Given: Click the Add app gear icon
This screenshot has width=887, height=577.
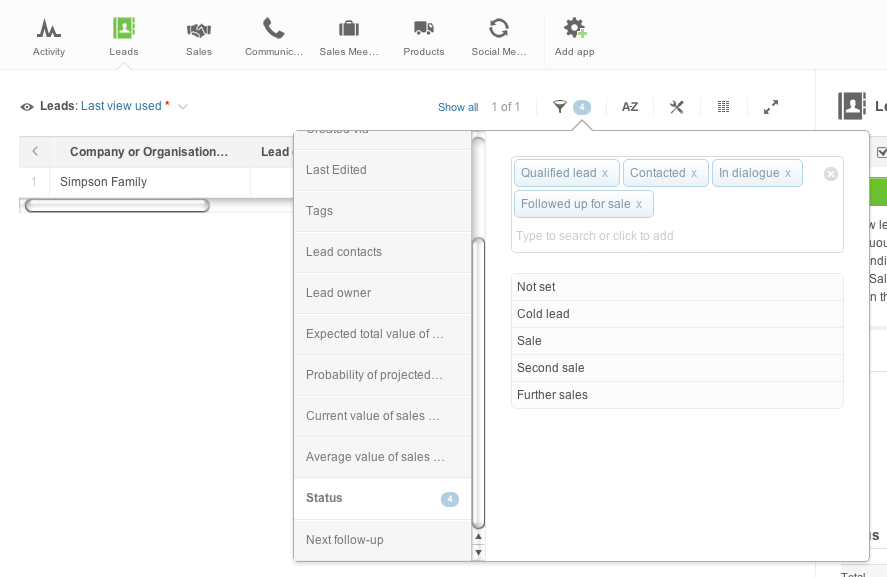Looking at the screenshot, I should 575,28.
